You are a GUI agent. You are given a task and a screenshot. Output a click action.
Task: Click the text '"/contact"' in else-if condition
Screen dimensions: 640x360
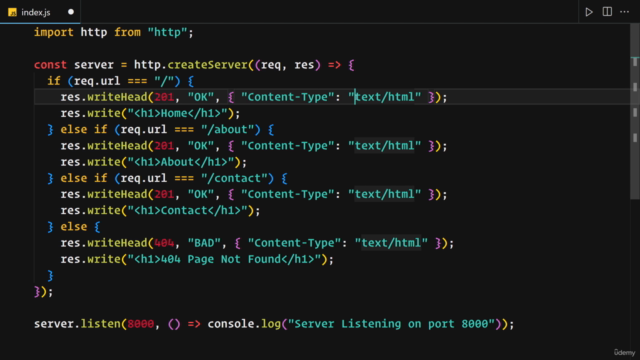tap(234, 178)
